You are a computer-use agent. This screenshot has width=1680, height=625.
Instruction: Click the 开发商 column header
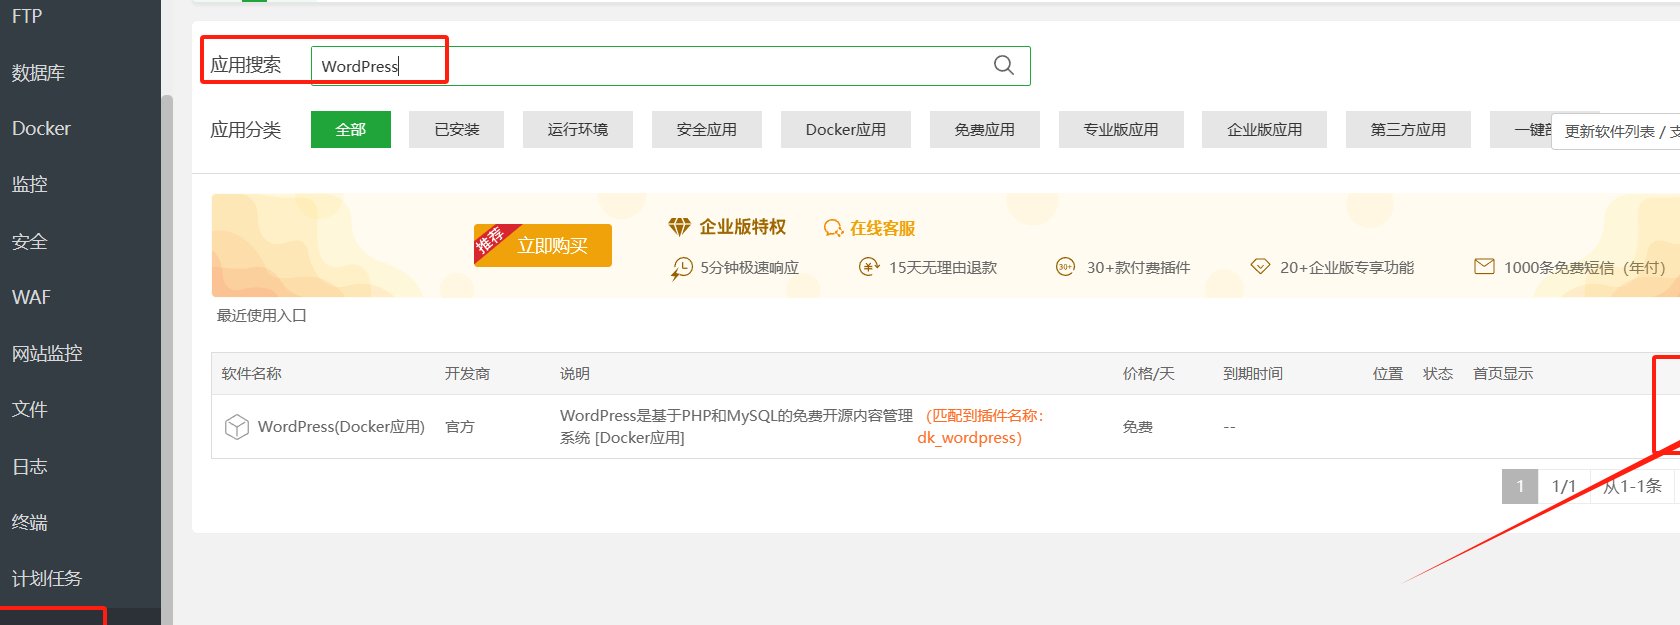coord(467,373)
